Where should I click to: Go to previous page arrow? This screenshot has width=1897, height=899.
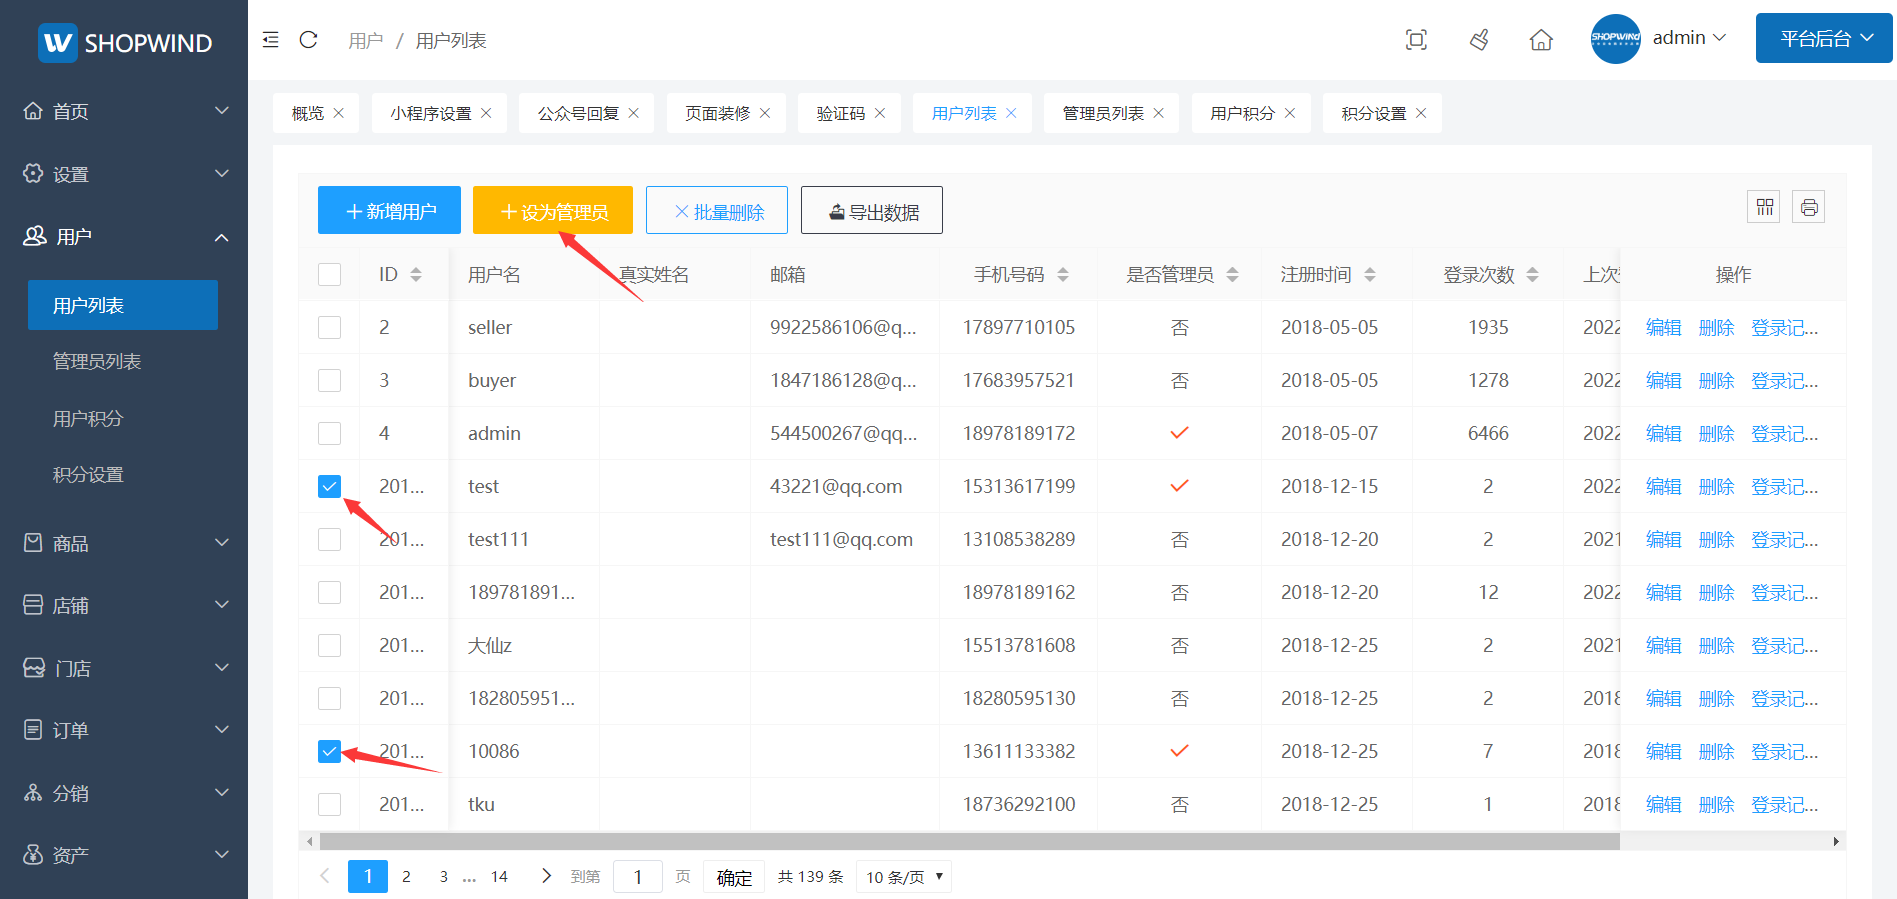[x=325, y=876]
